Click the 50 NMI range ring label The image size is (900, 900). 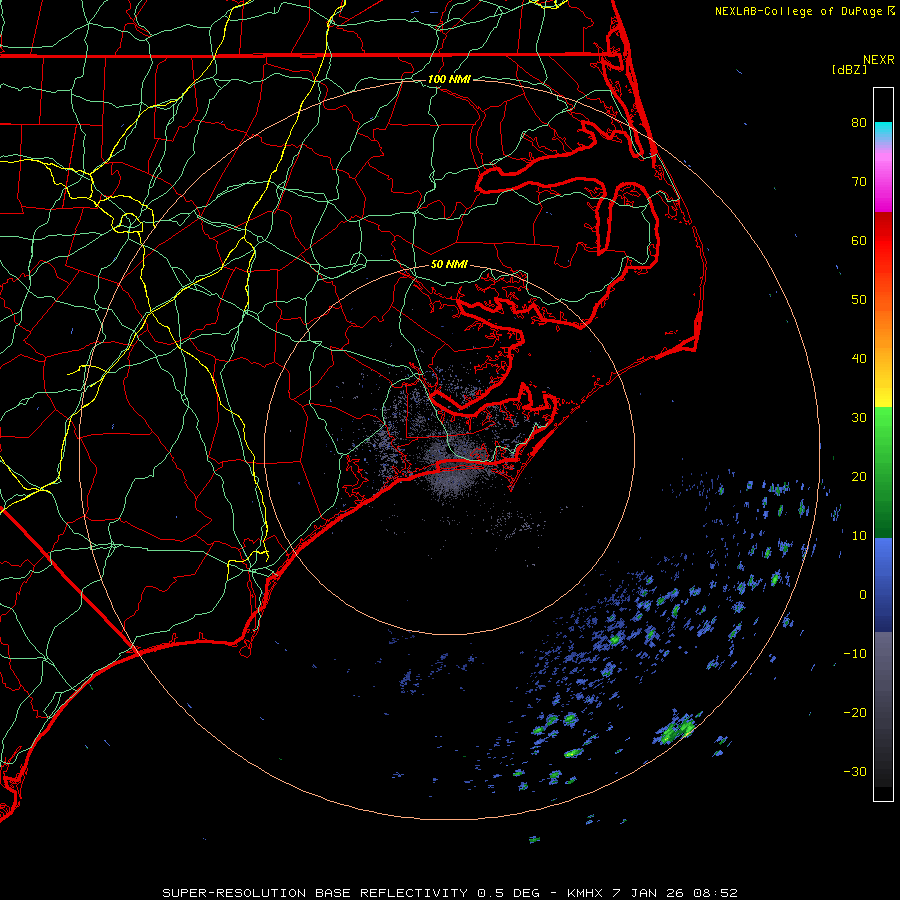coord(449,264)
